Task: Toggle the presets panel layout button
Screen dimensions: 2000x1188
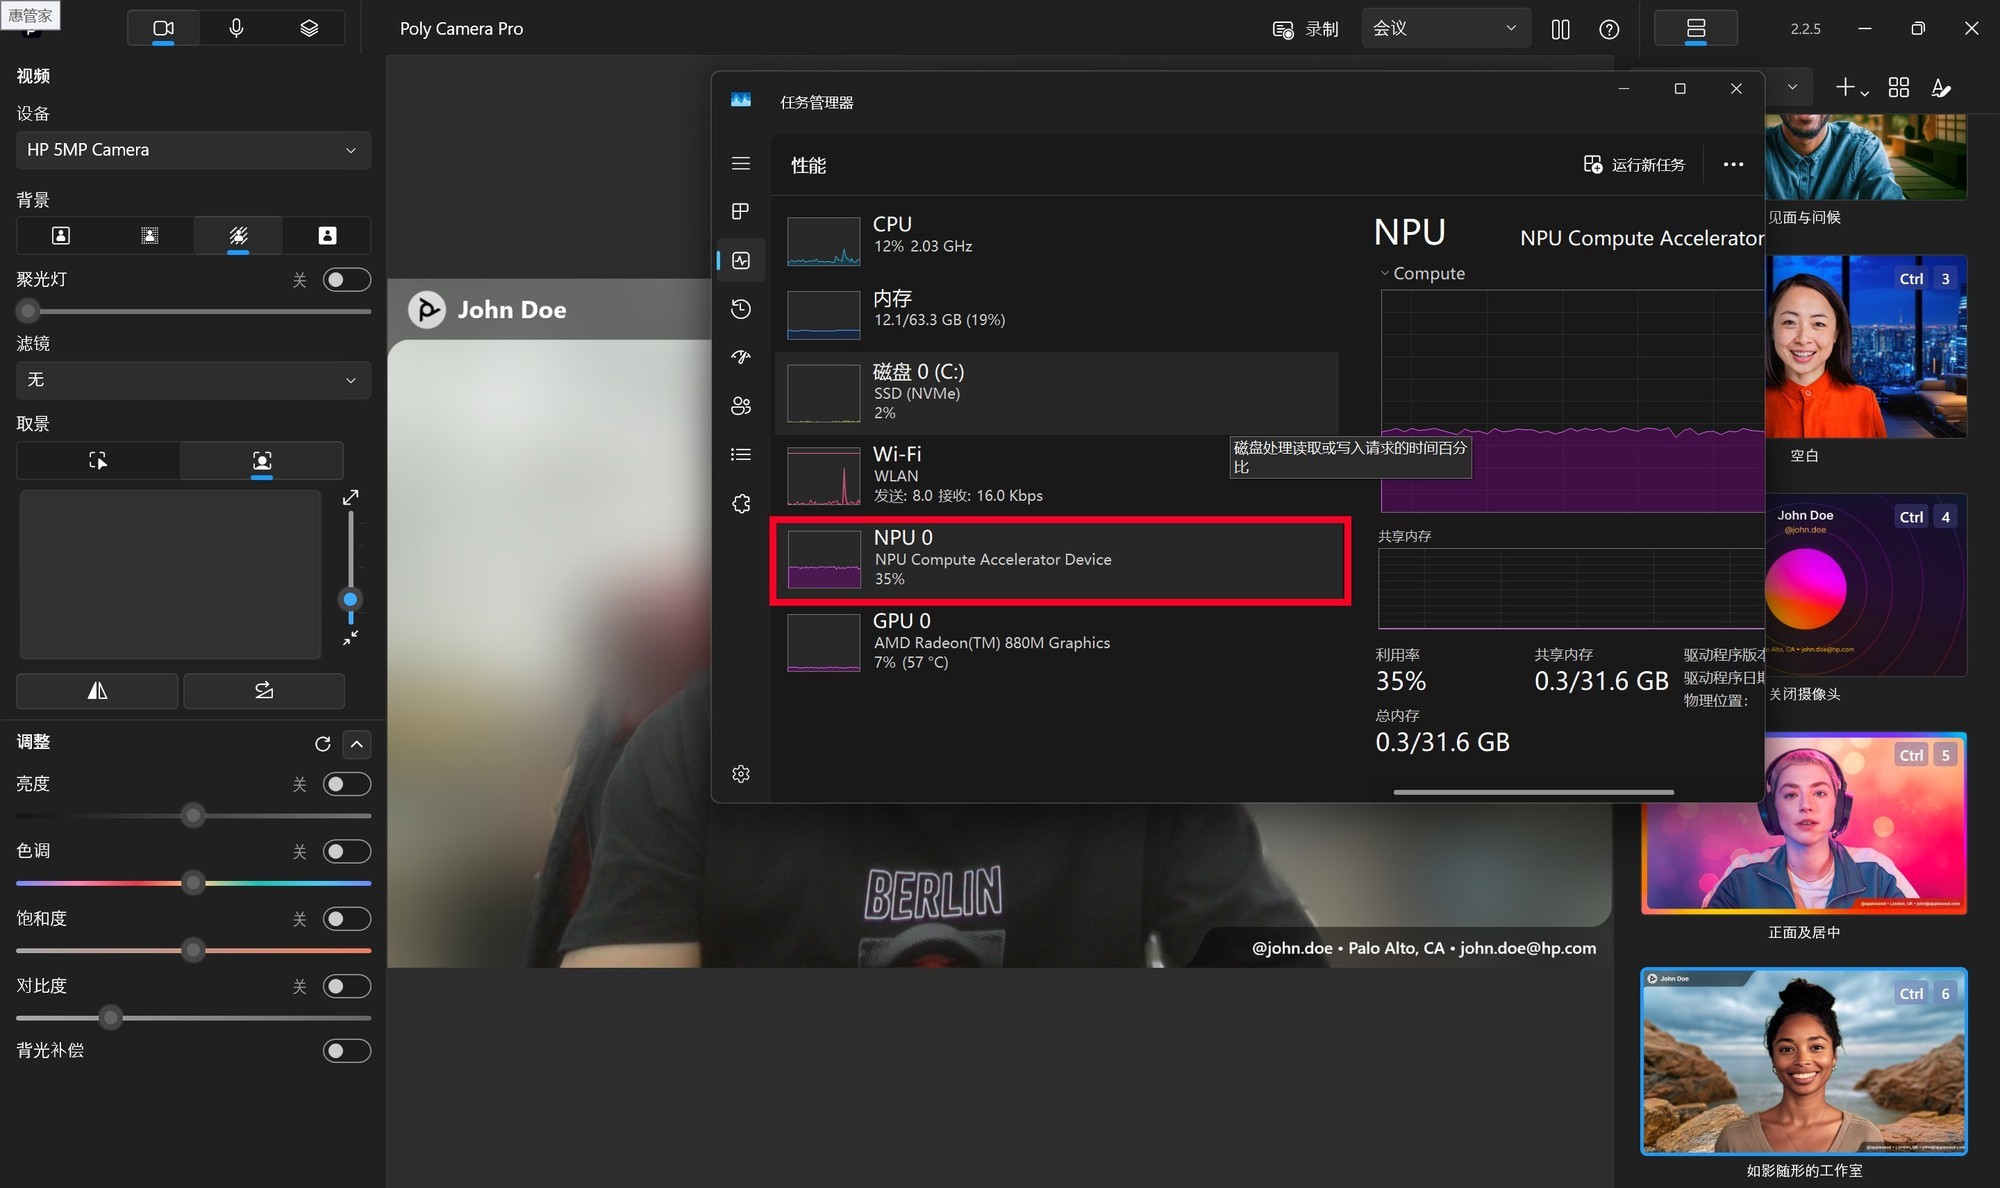Action: [1696, 28]
